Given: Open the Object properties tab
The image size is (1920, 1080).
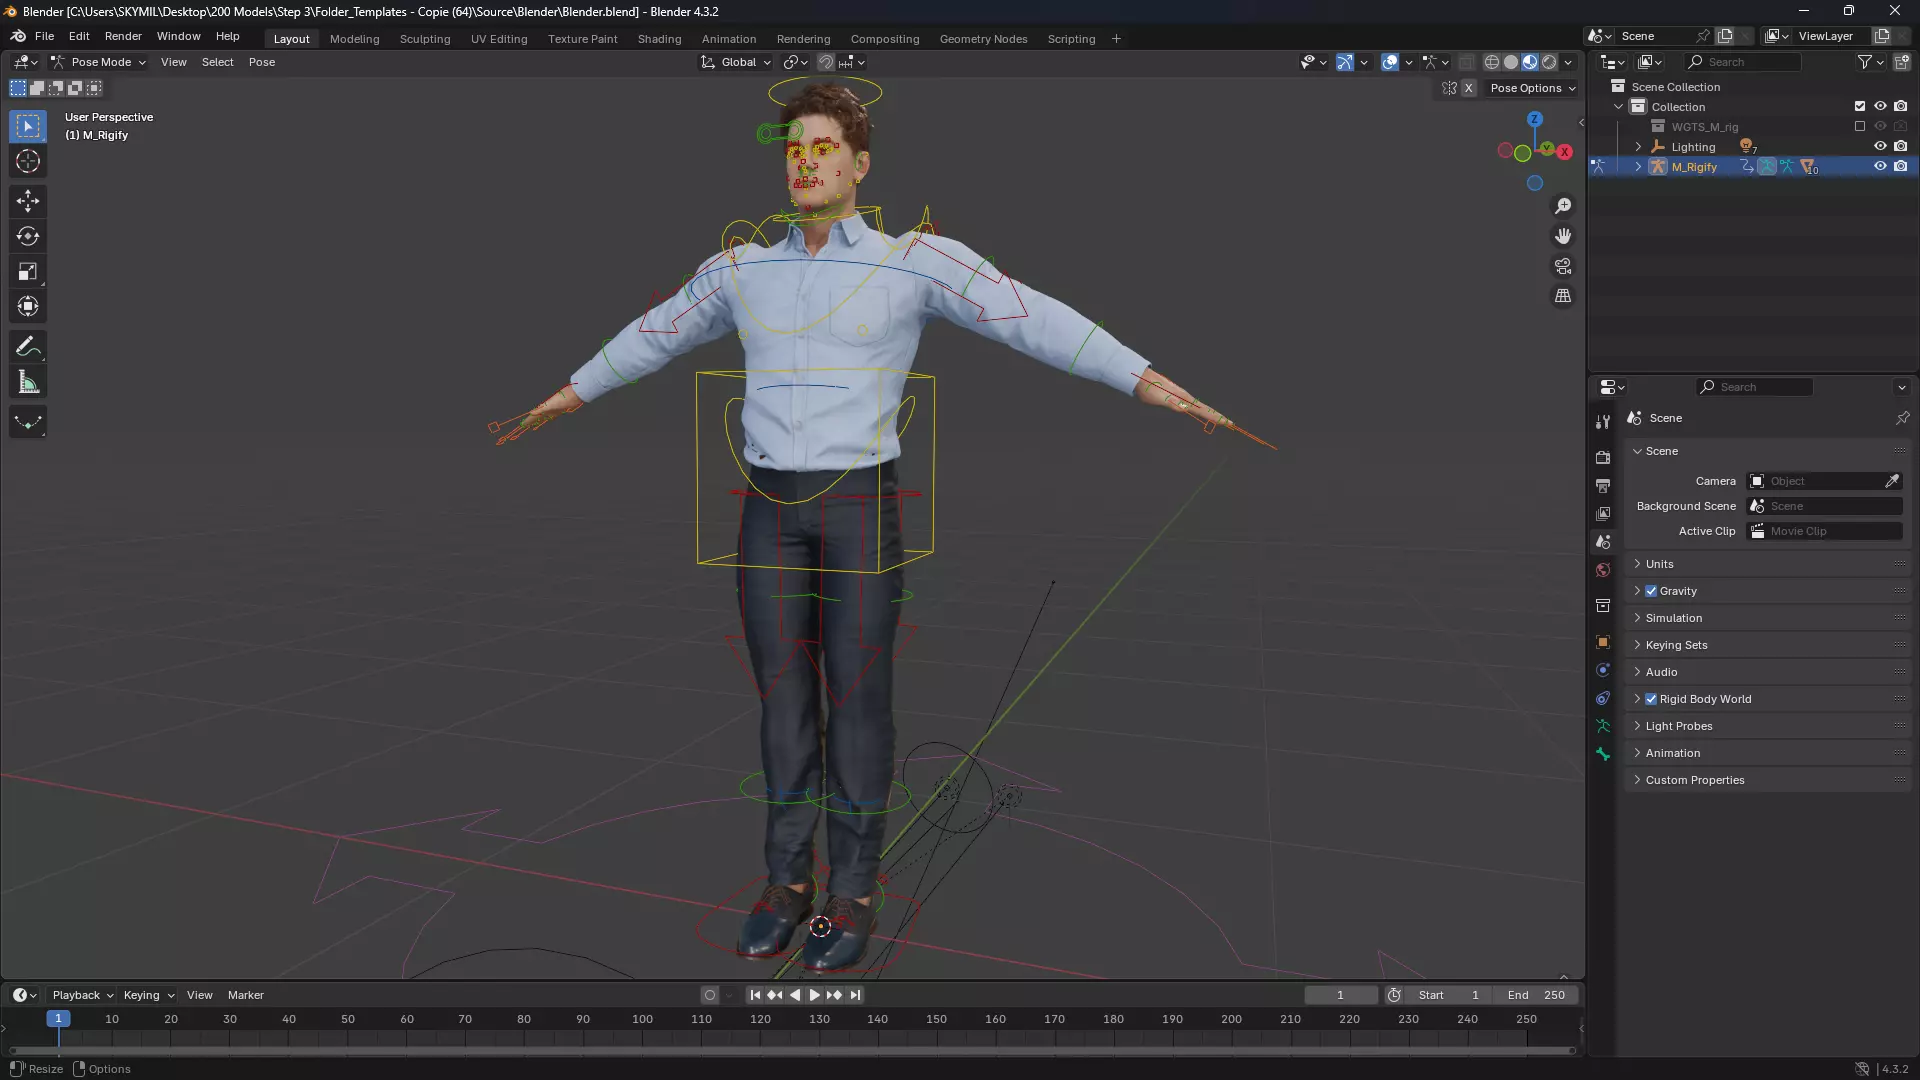Looking at the screenshot, I should 1603,642.
